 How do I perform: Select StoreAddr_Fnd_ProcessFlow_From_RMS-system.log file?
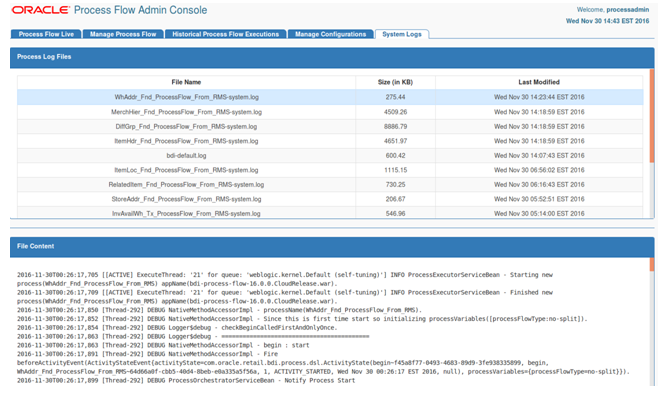pyautogui.click(x=186, y=199)
